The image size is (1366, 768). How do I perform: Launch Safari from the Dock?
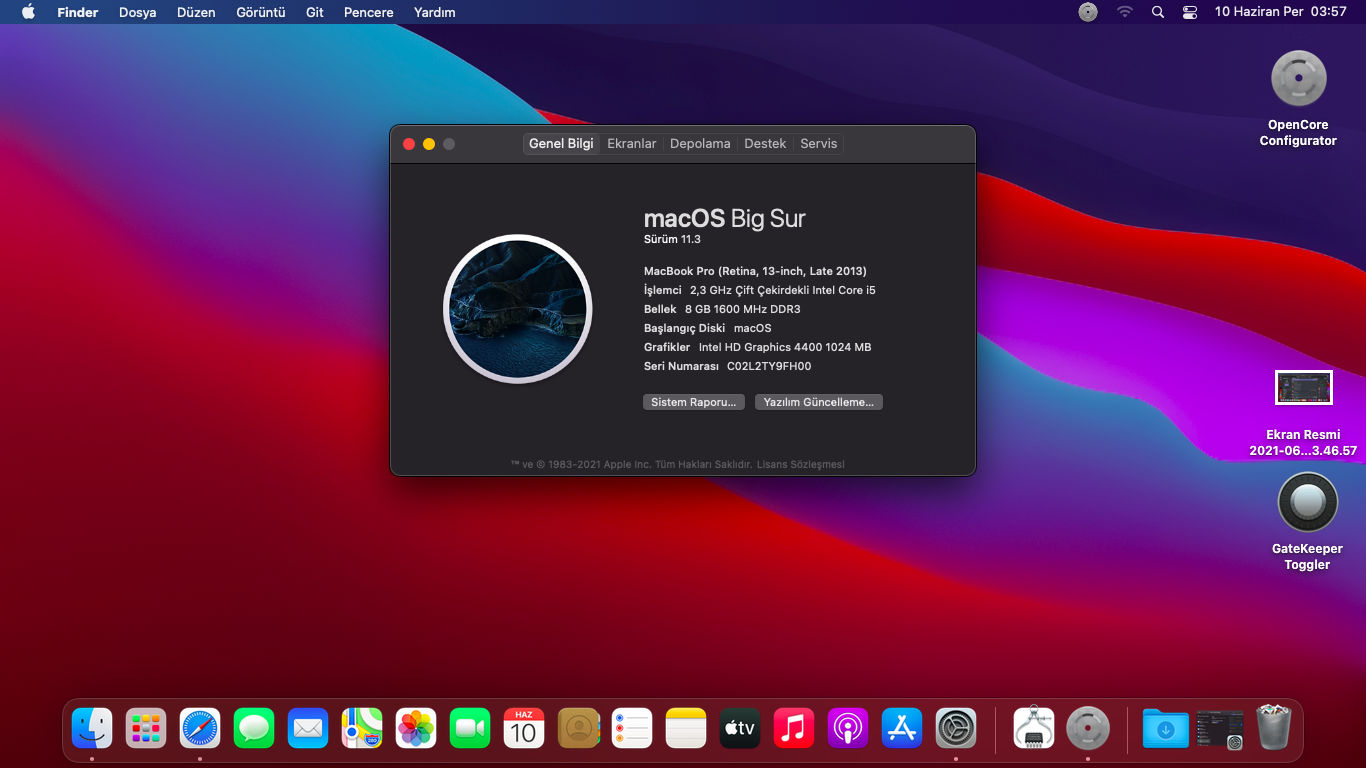(x=200, y=728)
